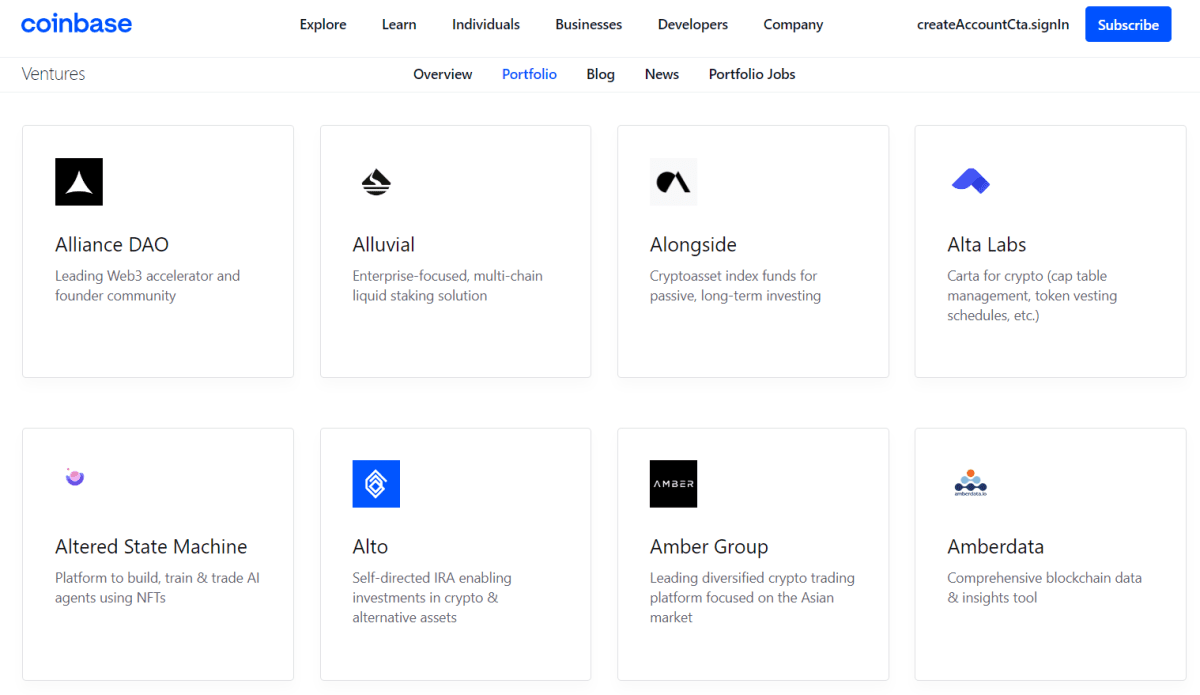This screenshot has height=695, width=1200.
Task: Click "Cryptoasset index funds" description text
Action: click(735, 286)
